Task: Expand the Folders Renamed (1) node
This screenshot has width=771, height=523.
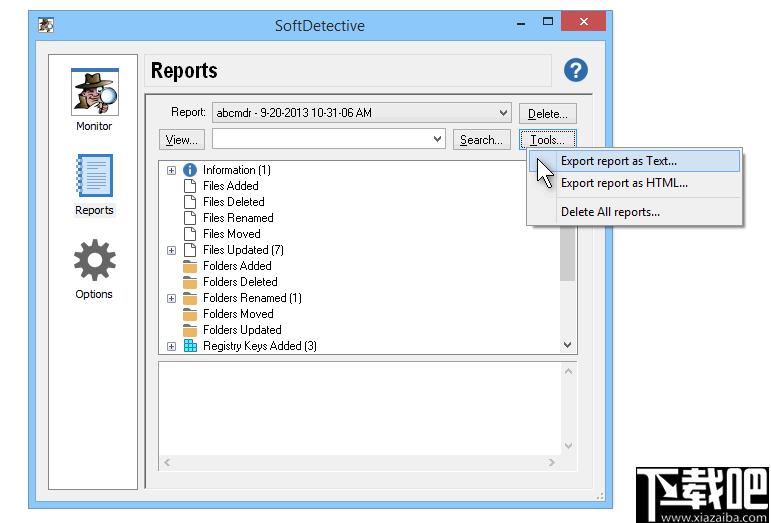Action: 171,298
